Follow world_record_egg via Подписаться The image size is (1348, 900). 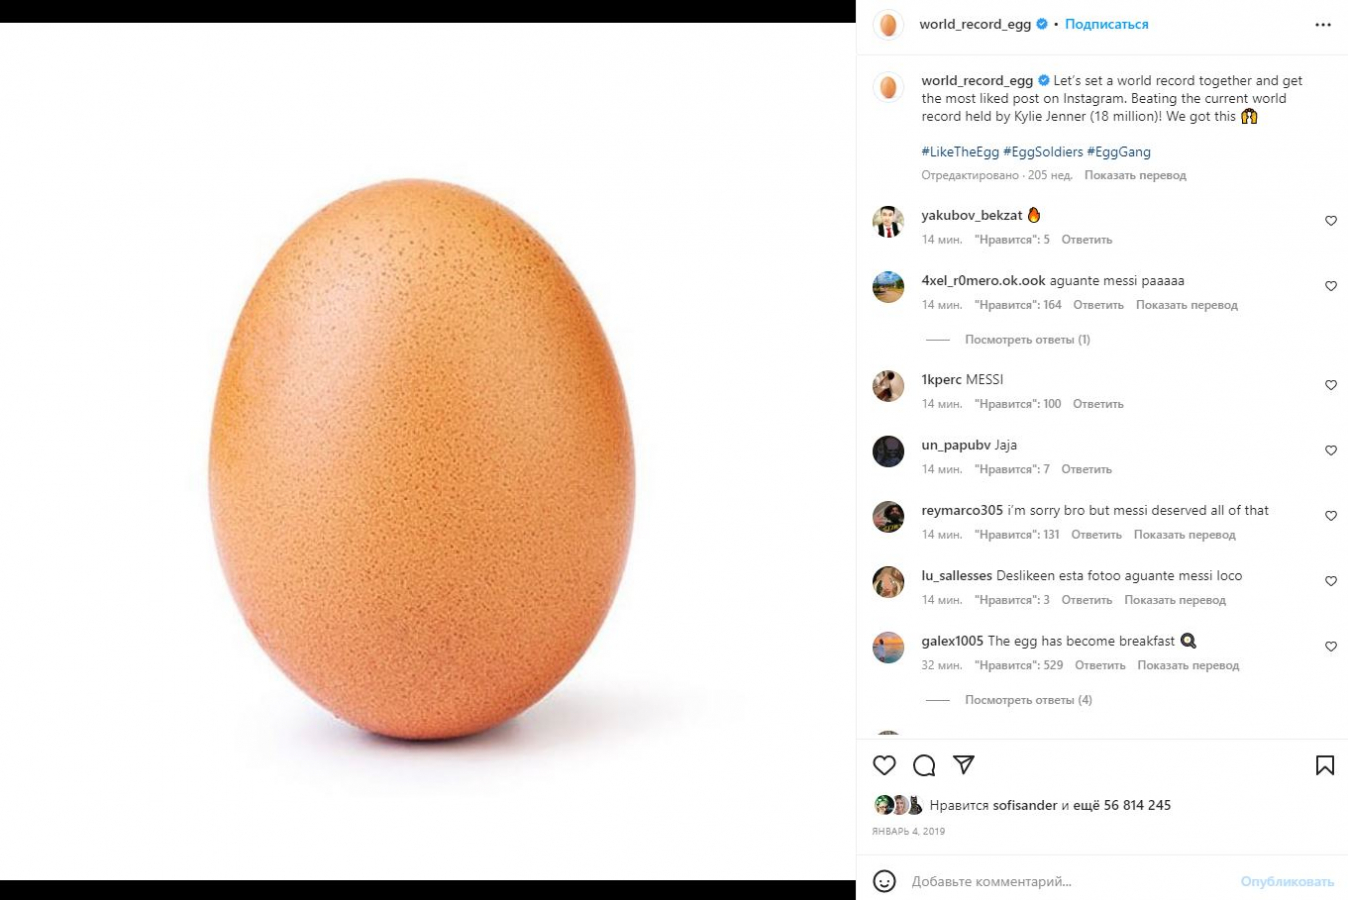[1106, 24]
